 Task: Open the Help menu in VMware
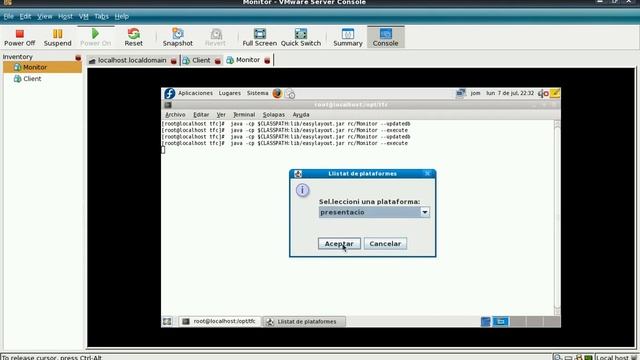122,16
